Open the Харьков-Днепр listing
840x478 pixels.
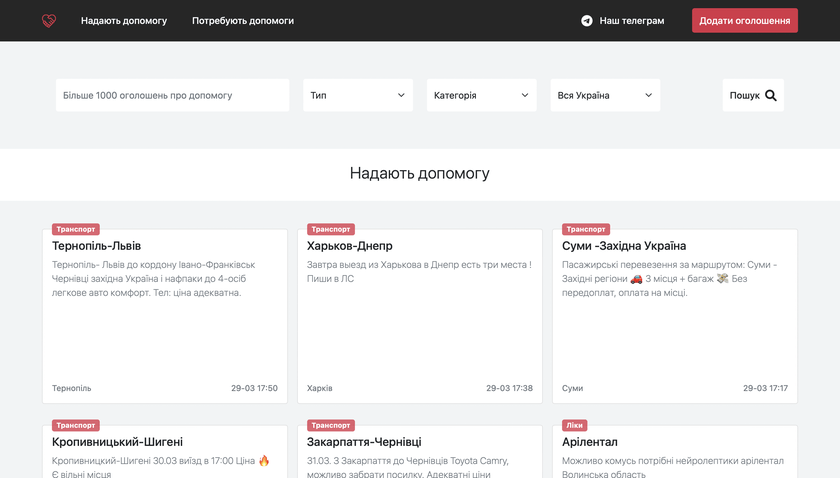[350, 246]
